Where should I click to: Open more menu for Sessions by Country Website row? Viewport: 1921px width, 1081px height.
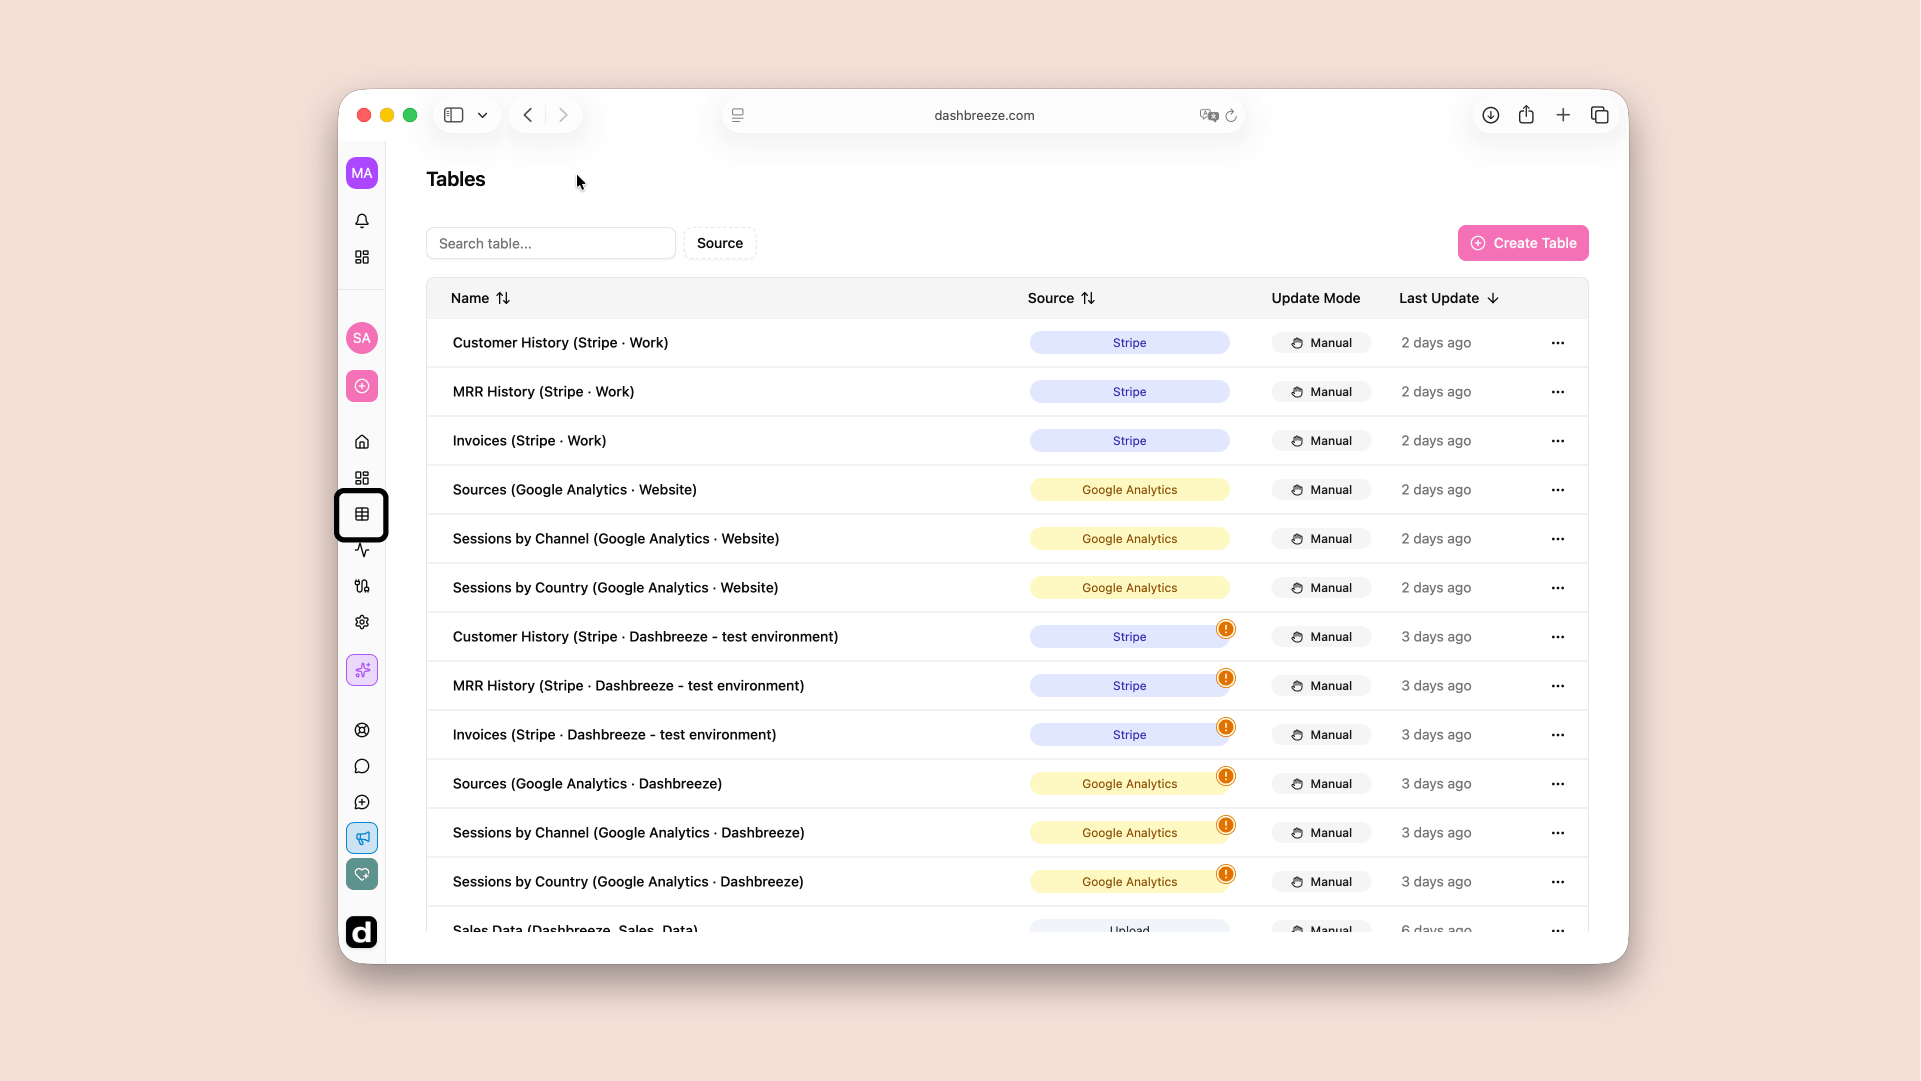point(1558,588)
